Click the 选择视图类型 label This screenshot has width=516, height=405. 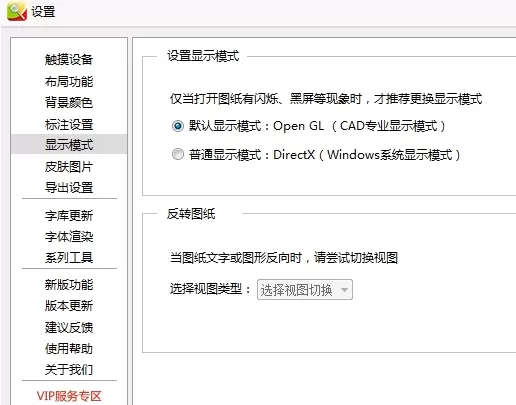[x=209, y=289]
